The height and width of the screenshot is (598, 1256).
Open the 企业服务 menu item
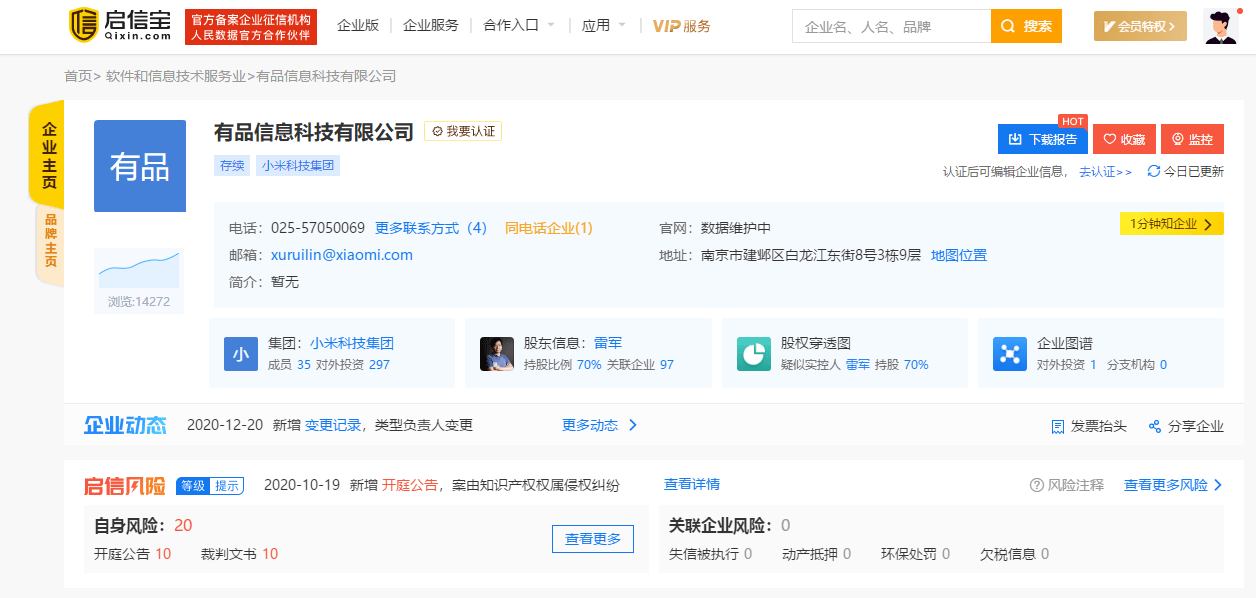pyautogui.click(x=431, y=26)
